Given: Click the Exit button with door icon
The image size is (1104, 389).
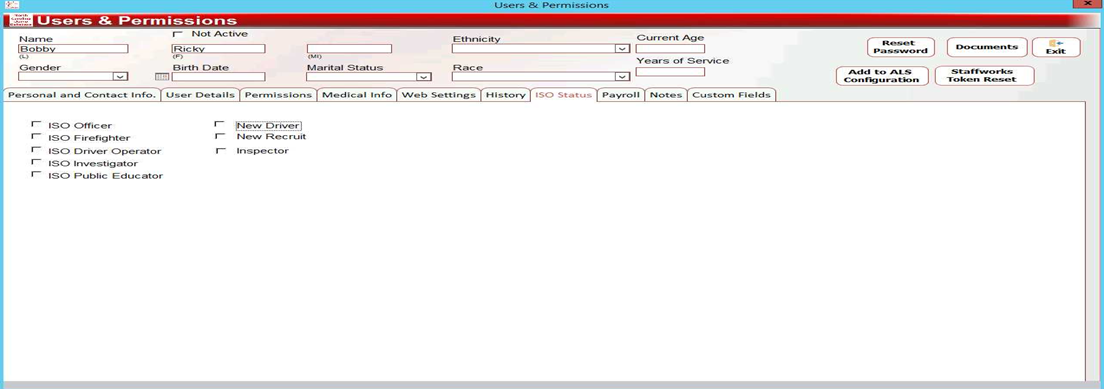Looking at the screenshot, I should pyautogui.click(x=1055, y=47).
